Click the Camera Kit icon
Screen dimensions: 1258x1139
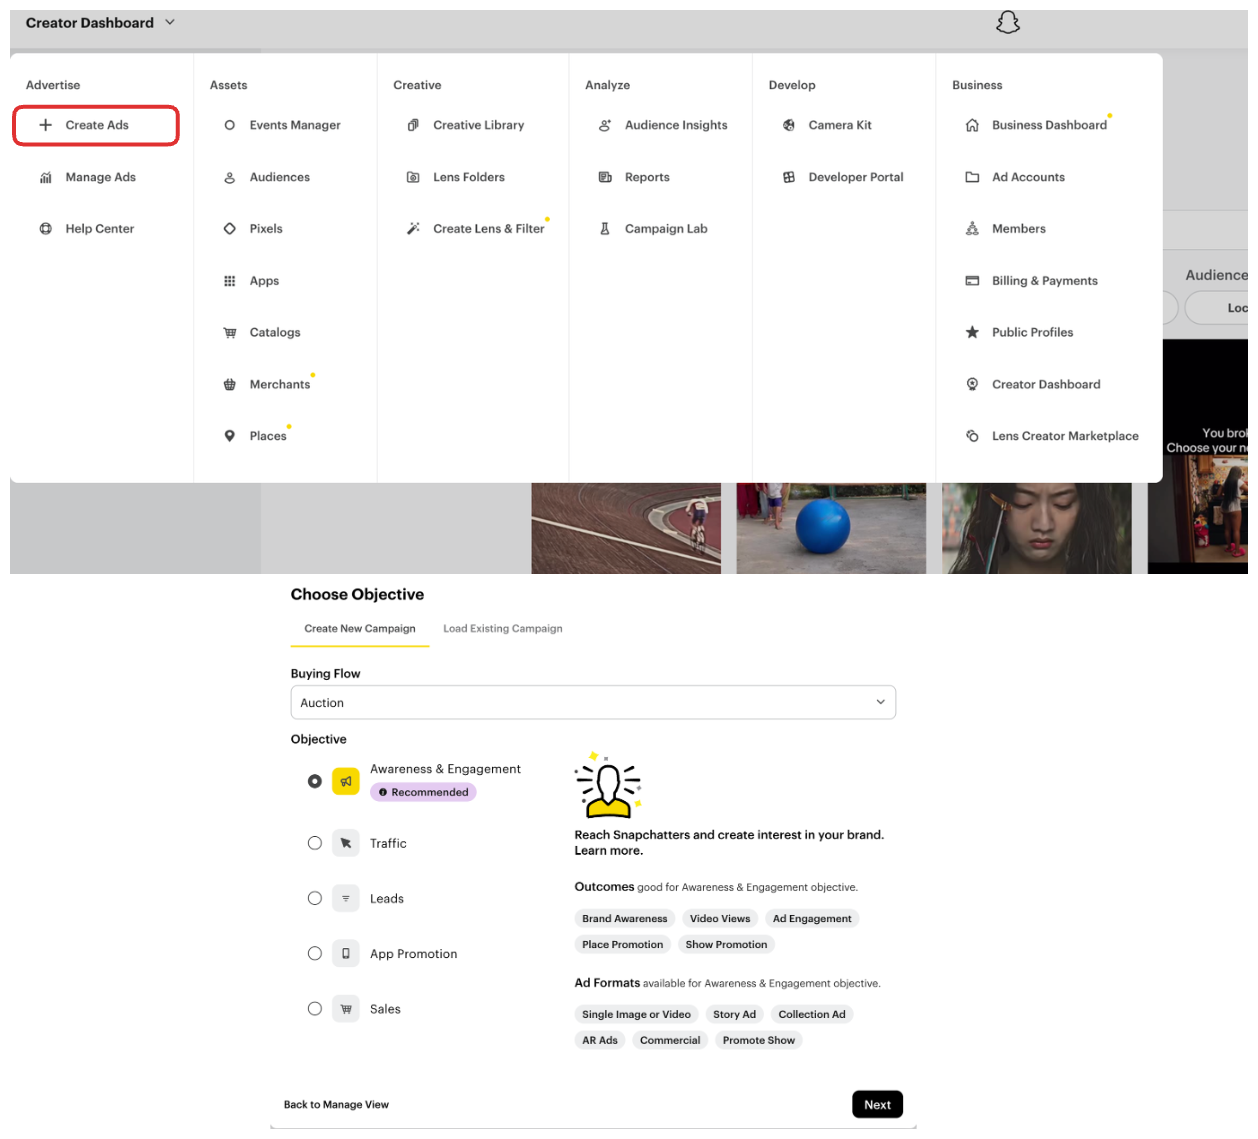[x=789, y=125]
